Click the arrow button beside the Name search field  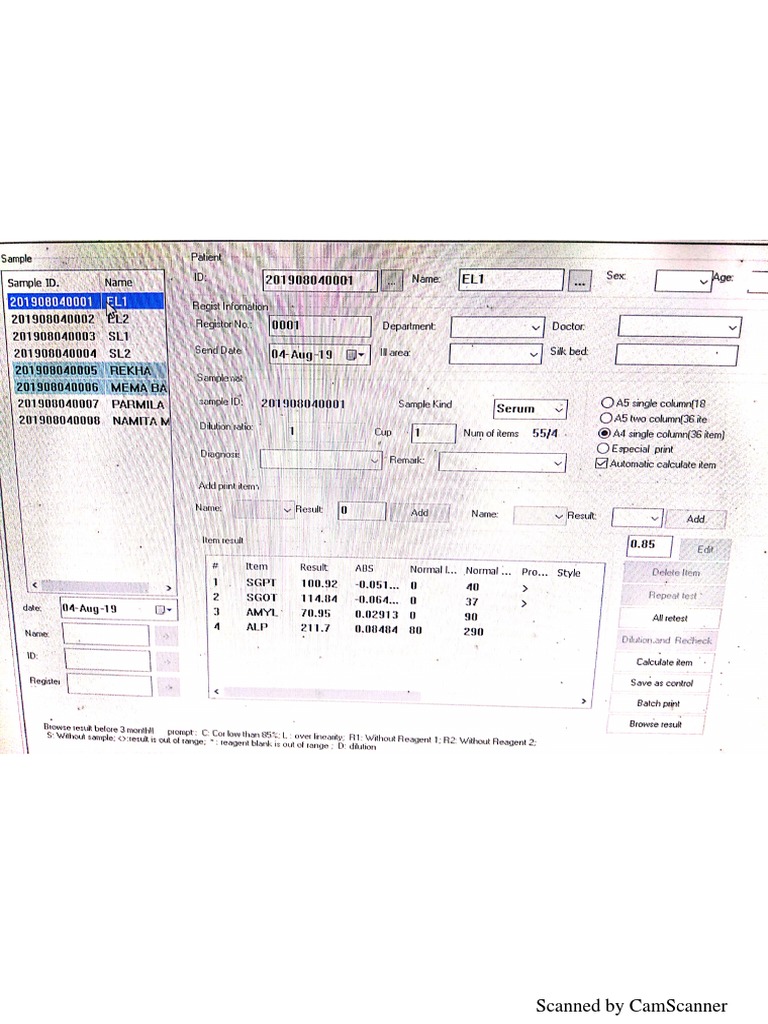tap(167, 635)
